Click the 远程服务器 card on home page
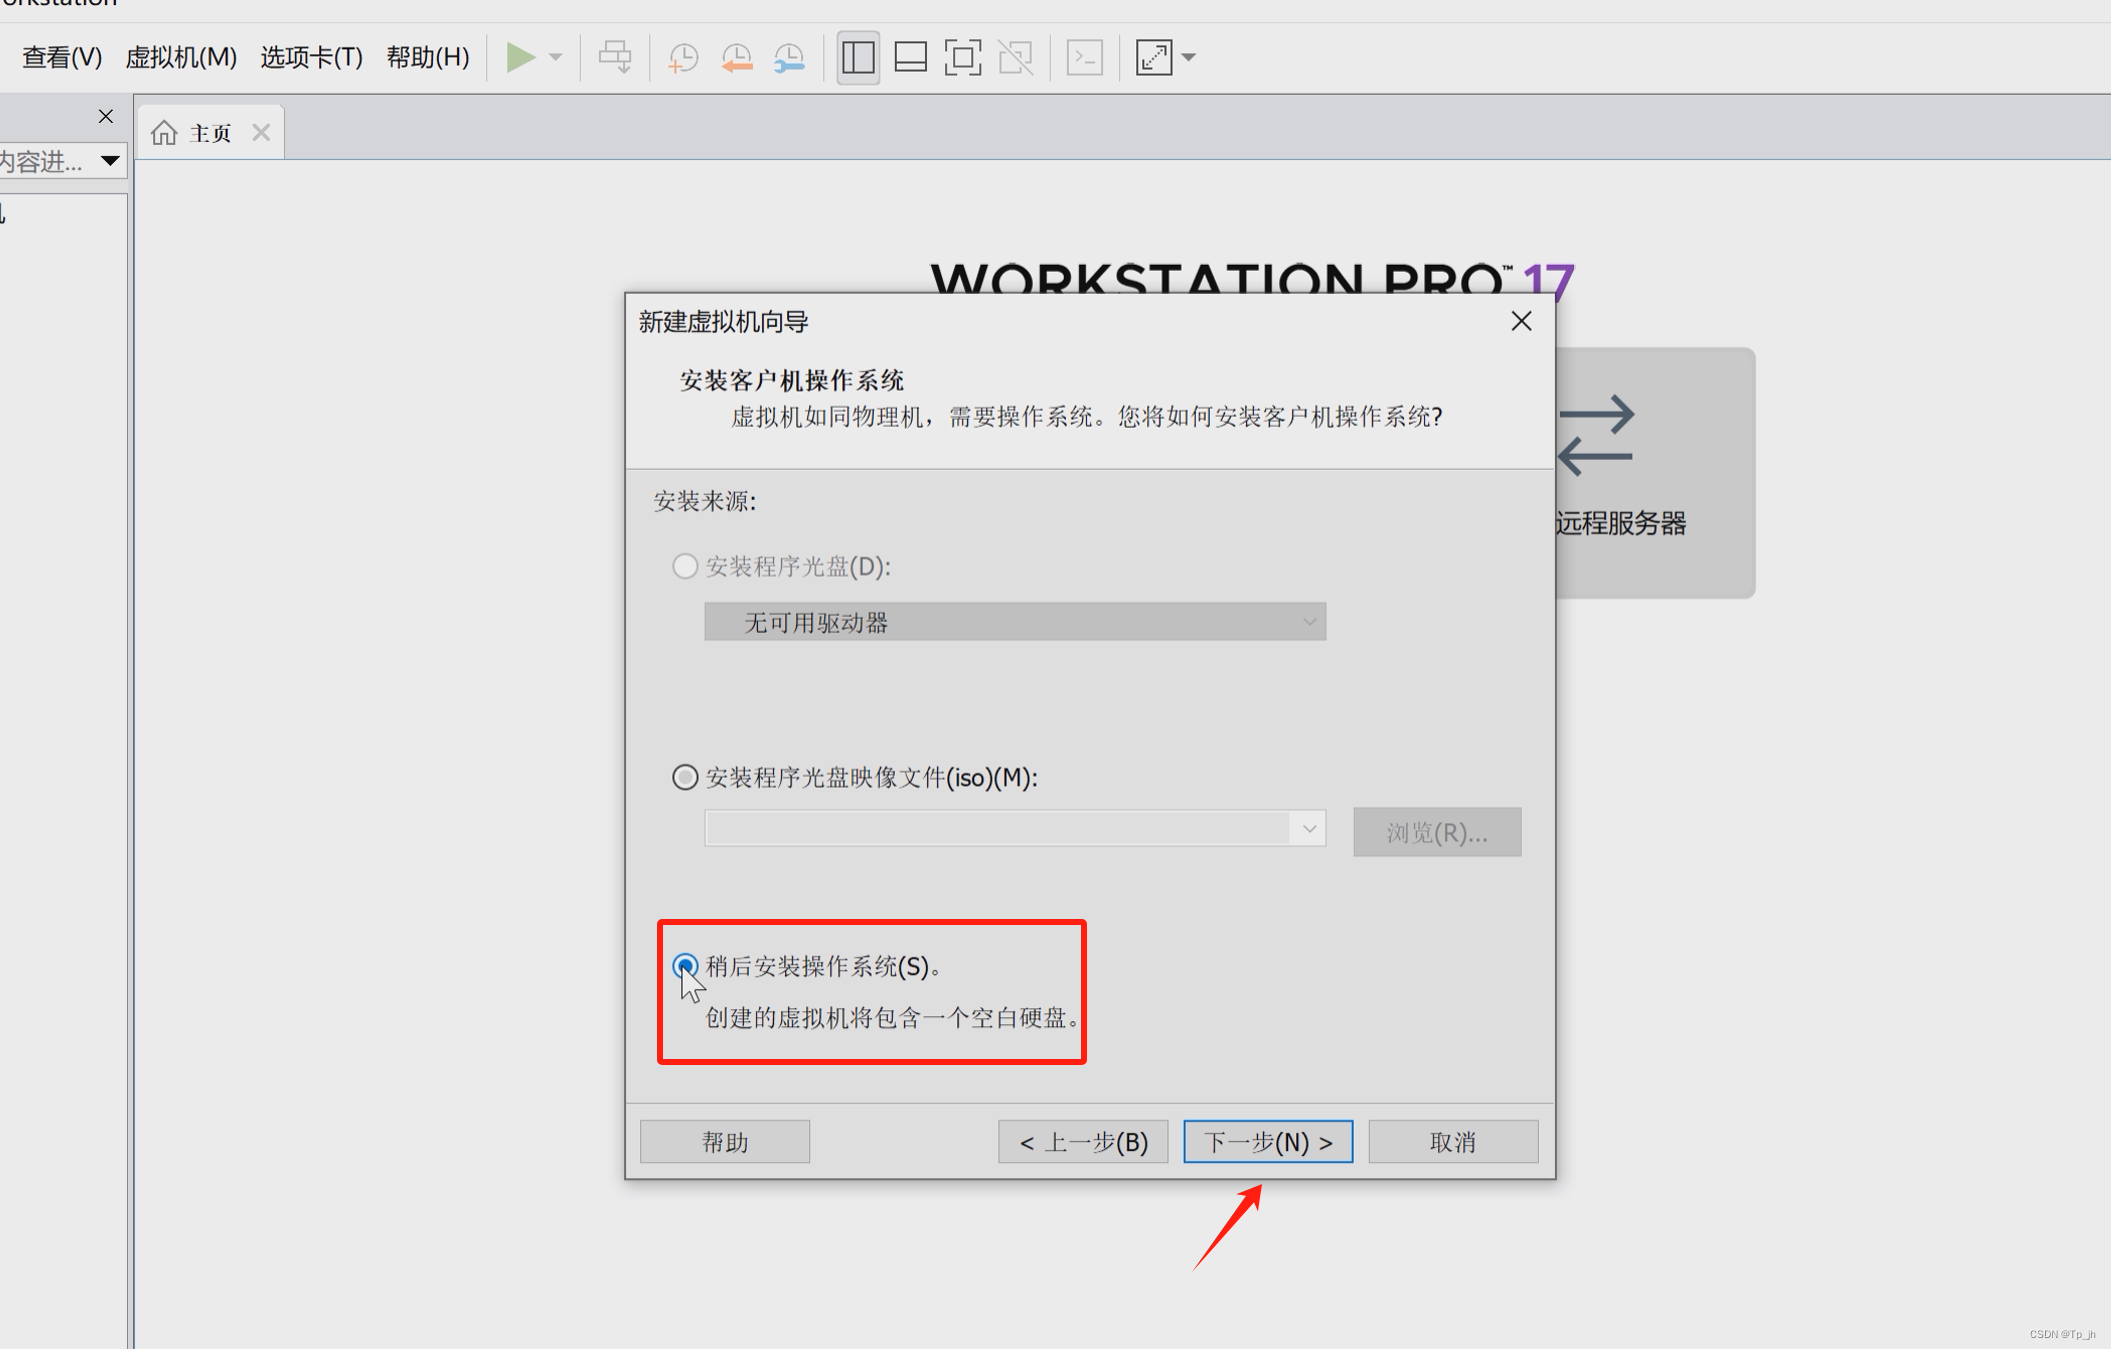The image size is (2111, 1349). pyautogui.click(x=1654, y=472)
